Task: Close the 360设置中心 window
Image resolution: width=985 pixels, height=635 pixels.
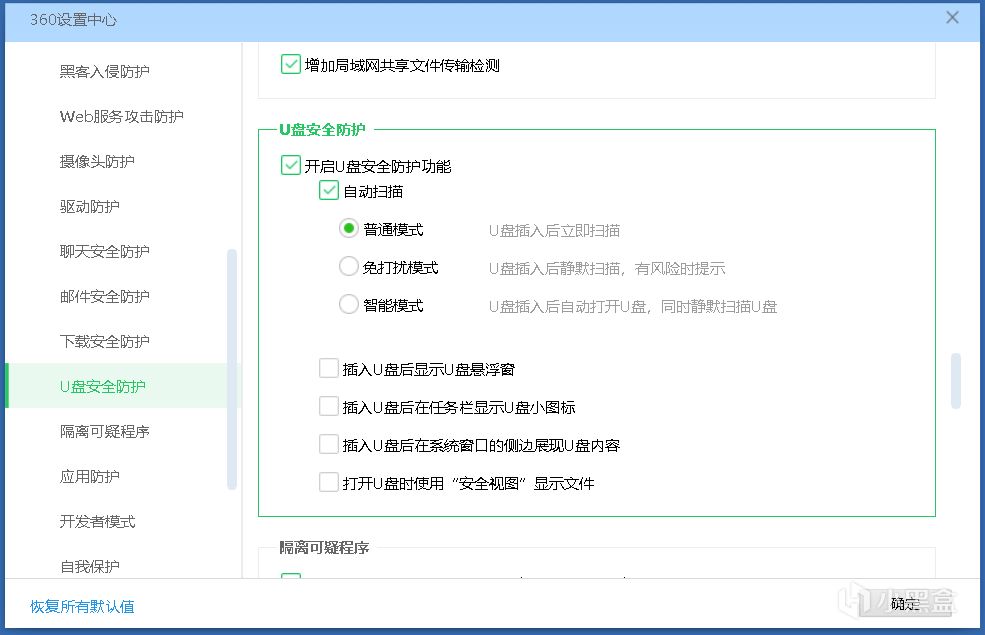Action: (952, 18)
